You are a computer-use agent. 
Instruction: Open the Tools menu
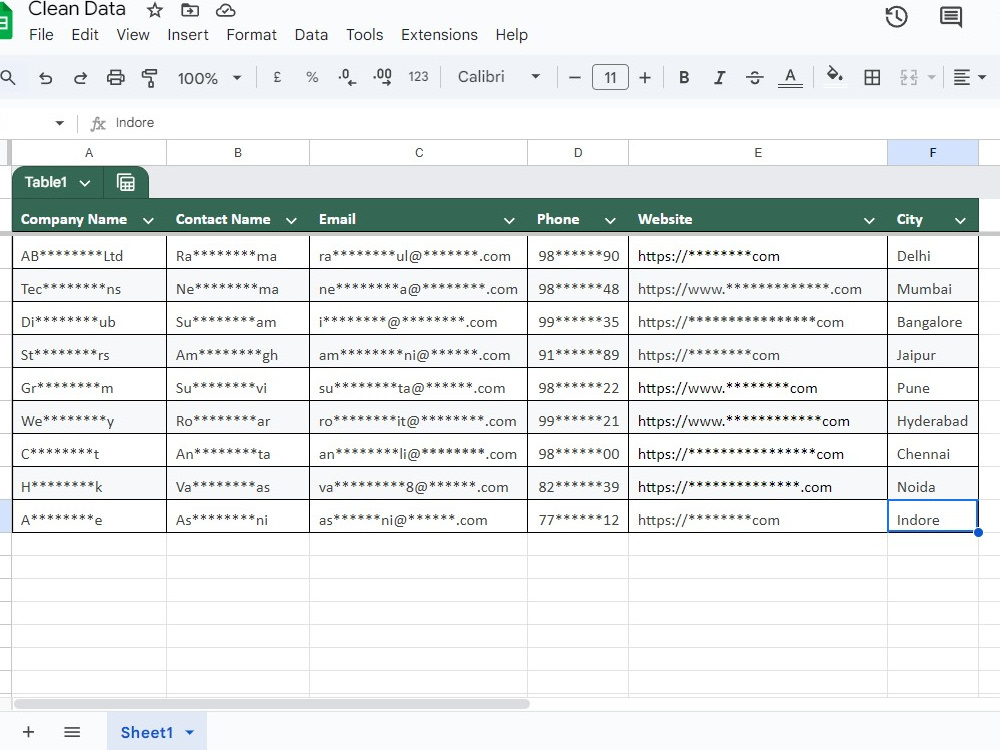364,34
